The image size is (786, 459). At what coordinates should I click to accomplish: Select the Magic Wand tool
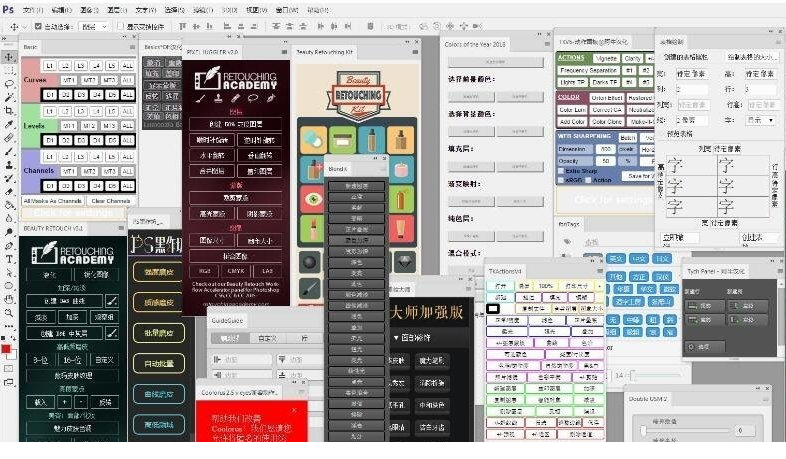tap(9, 97)
